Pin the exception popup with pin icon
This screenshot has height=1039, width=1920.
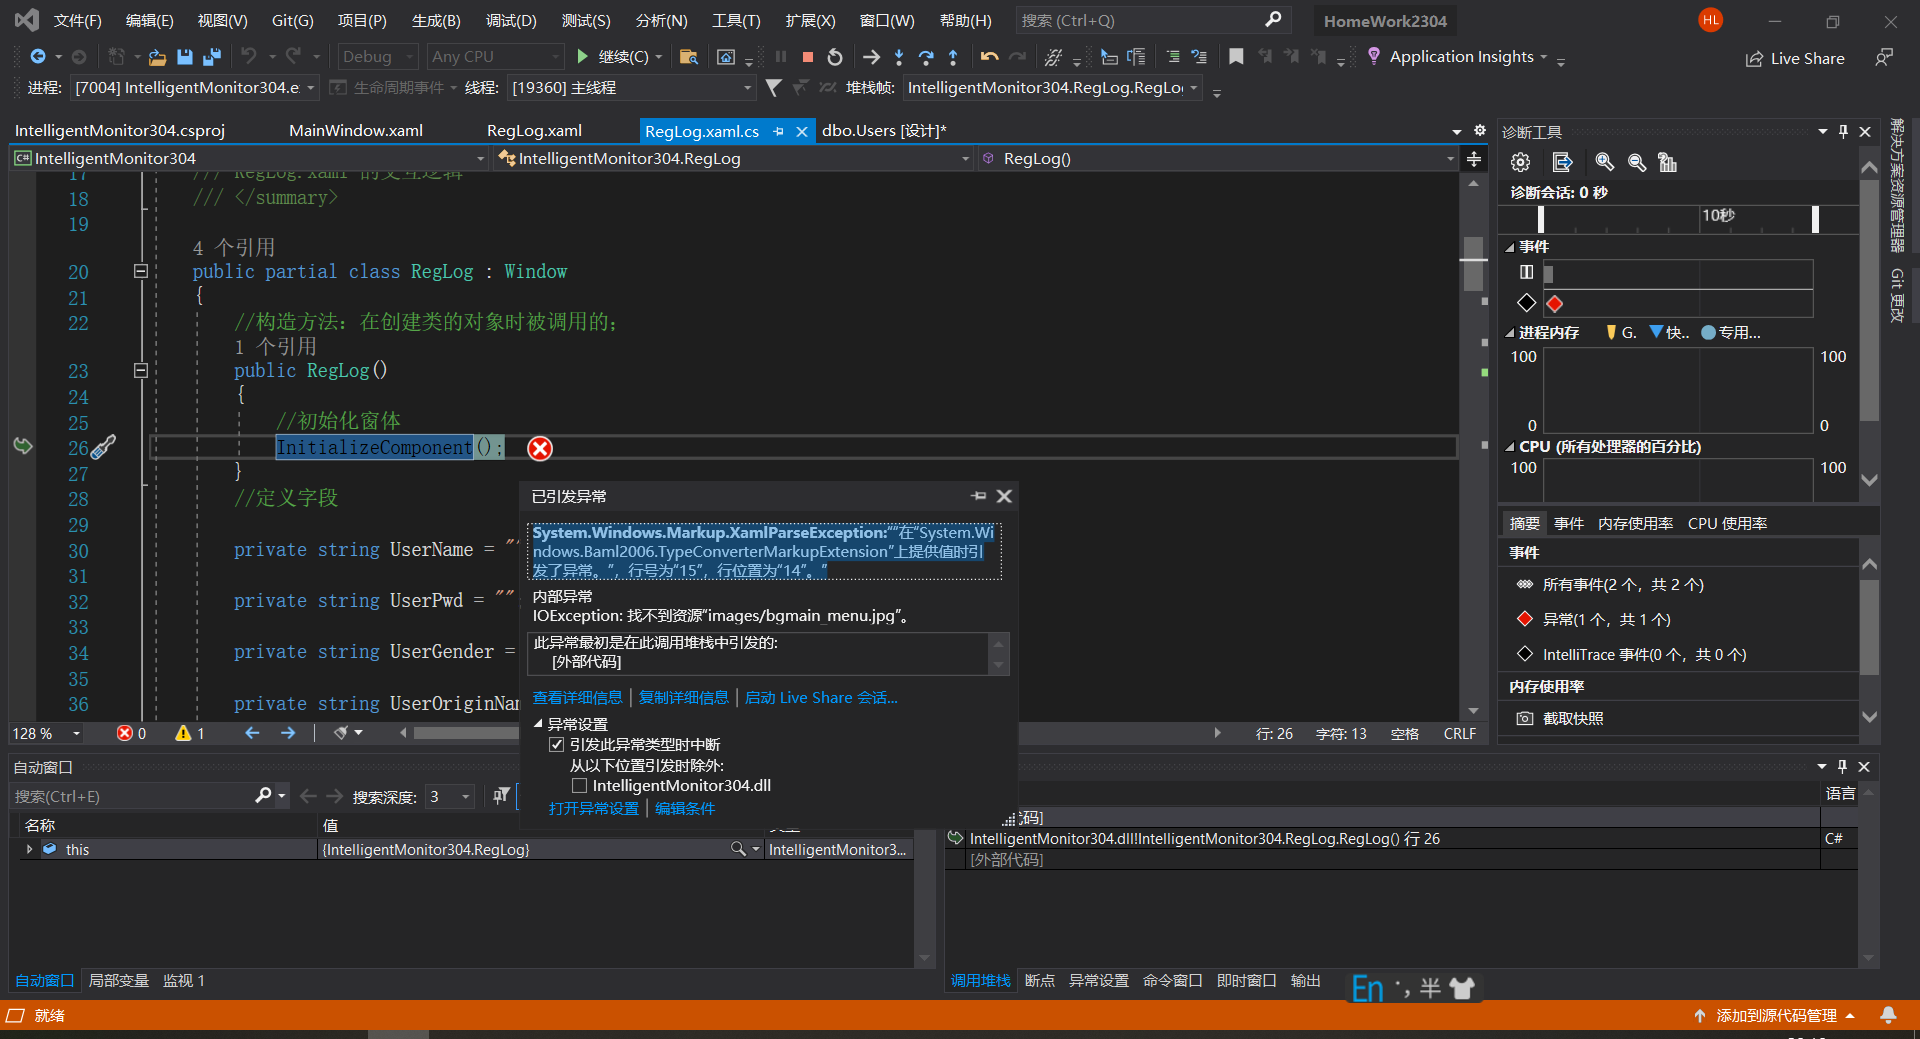tap(978, 496)
